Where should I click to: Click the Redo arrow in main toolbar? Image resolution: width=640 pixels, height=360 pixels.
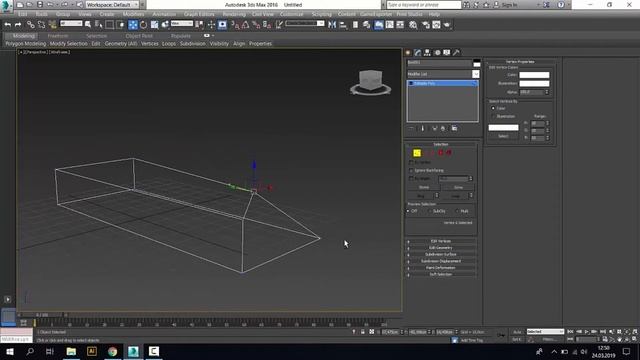[x=18, y=25]
